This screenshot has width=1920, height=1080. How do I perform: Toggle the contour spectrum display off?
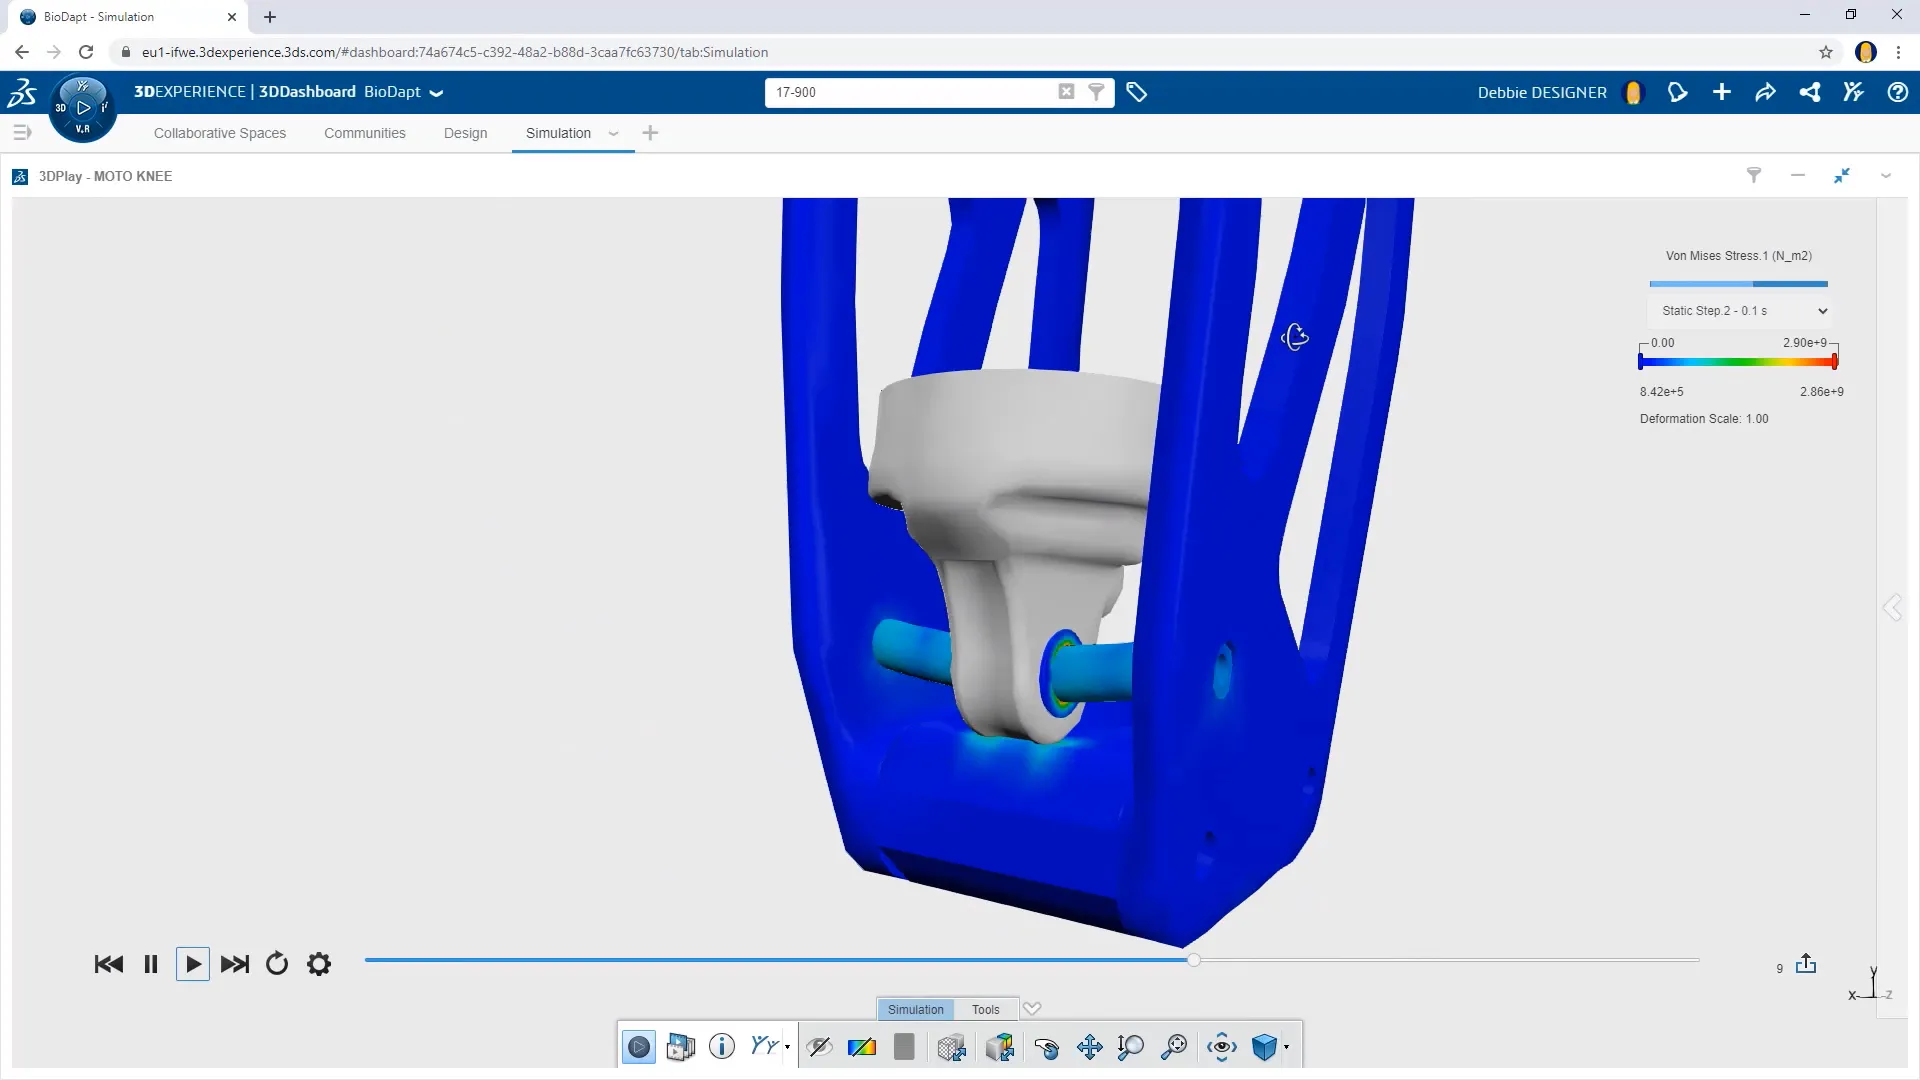coord(862,1047)
